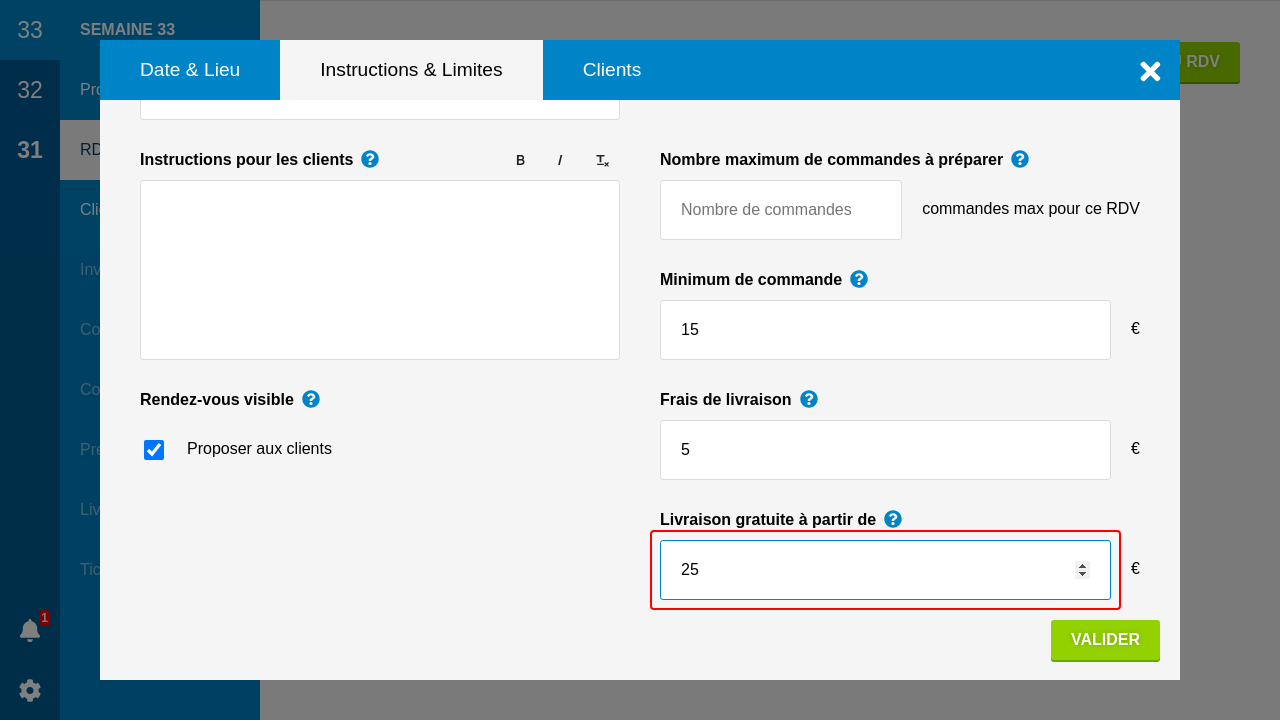Image resolution: width=1280 pixels, height=720 pixels.
Task: Show help for Frais de livraison
Action: coord(809,399)
